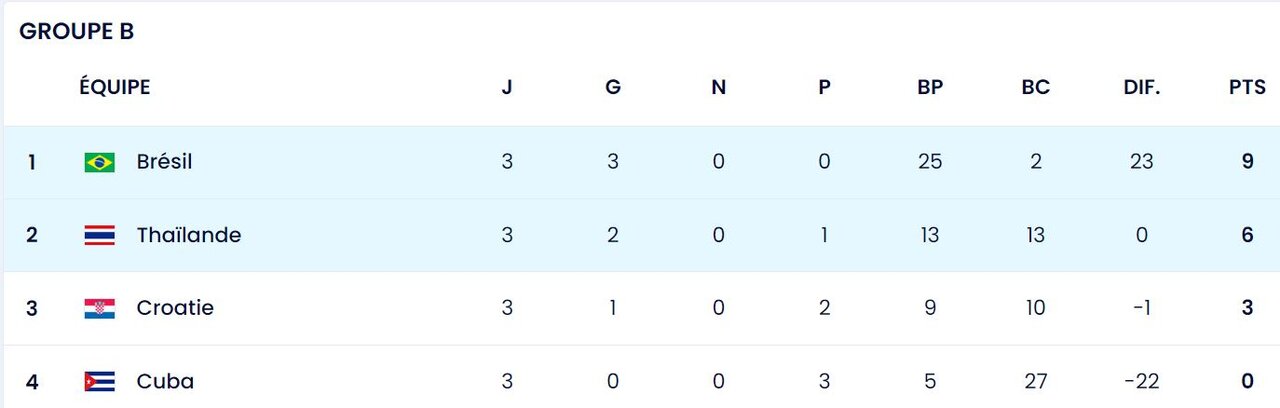
Task: Select the Croatie team name
Action: point(175,308)
